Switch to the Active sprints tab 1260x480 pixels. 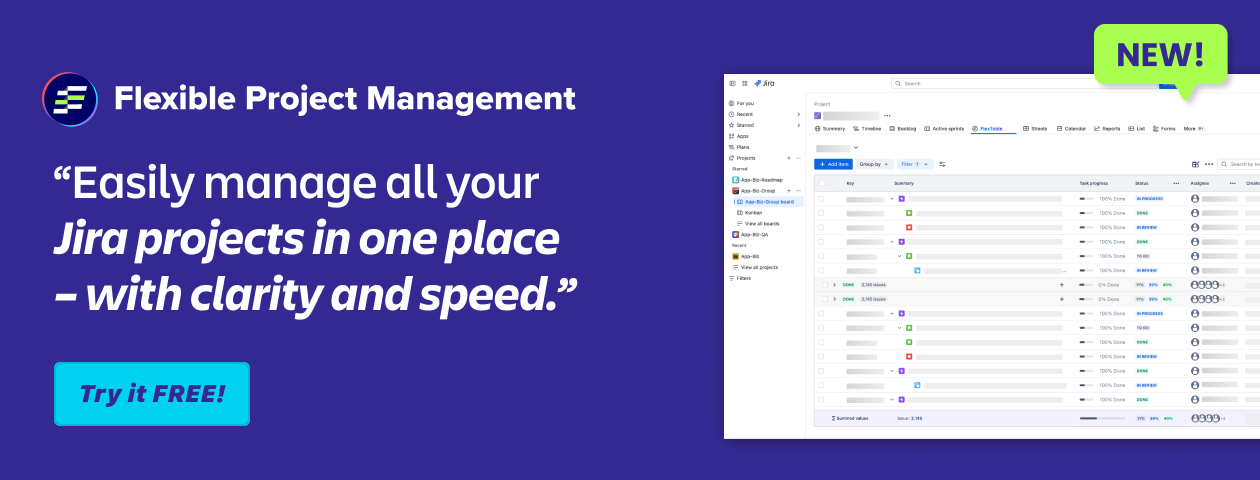click(945, 129)
